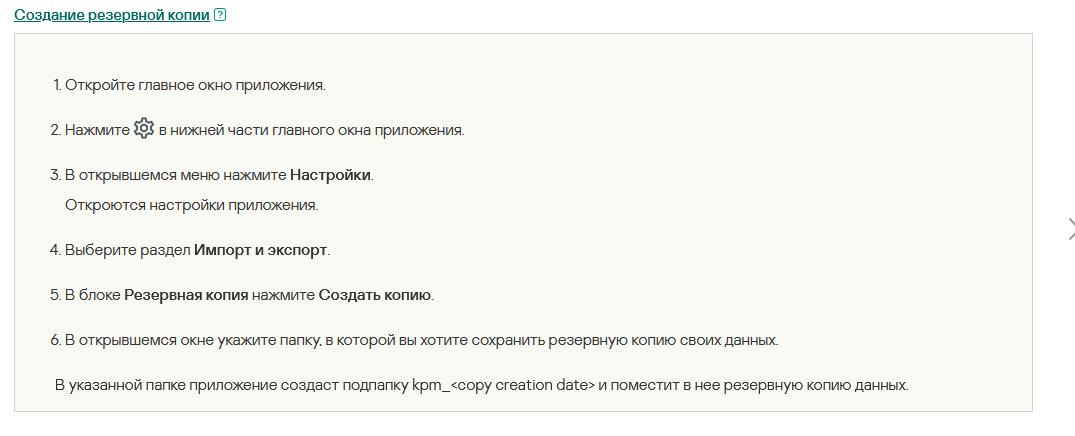Click the bold word Настройки
This screenshot has width=1075, height=436.
[330, 175]
